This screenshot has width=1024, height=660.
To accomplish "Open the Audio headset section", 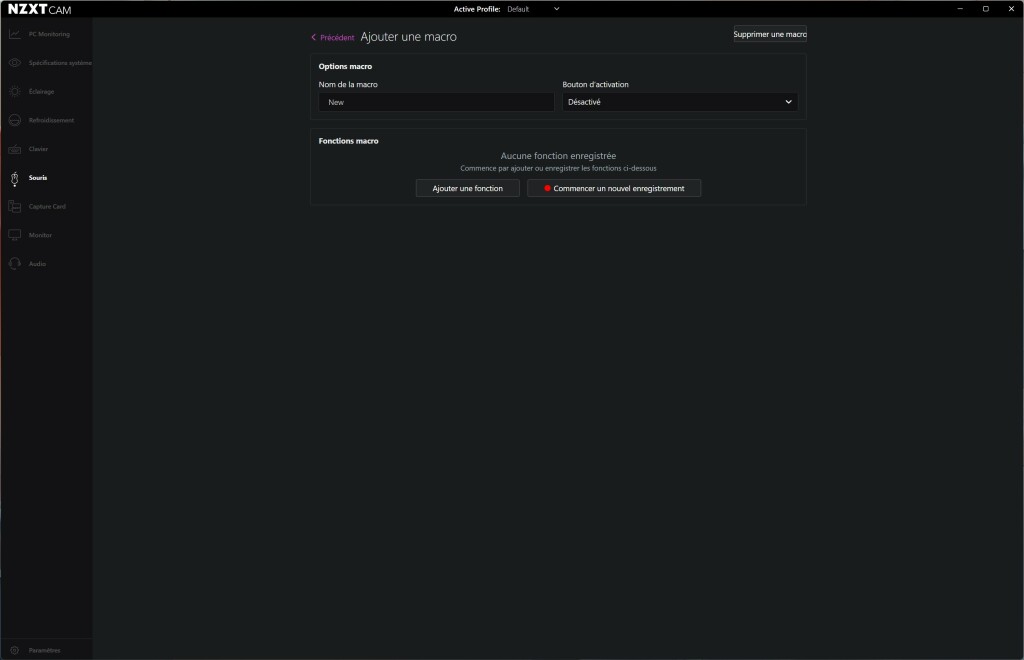I will tap(14, 263).
